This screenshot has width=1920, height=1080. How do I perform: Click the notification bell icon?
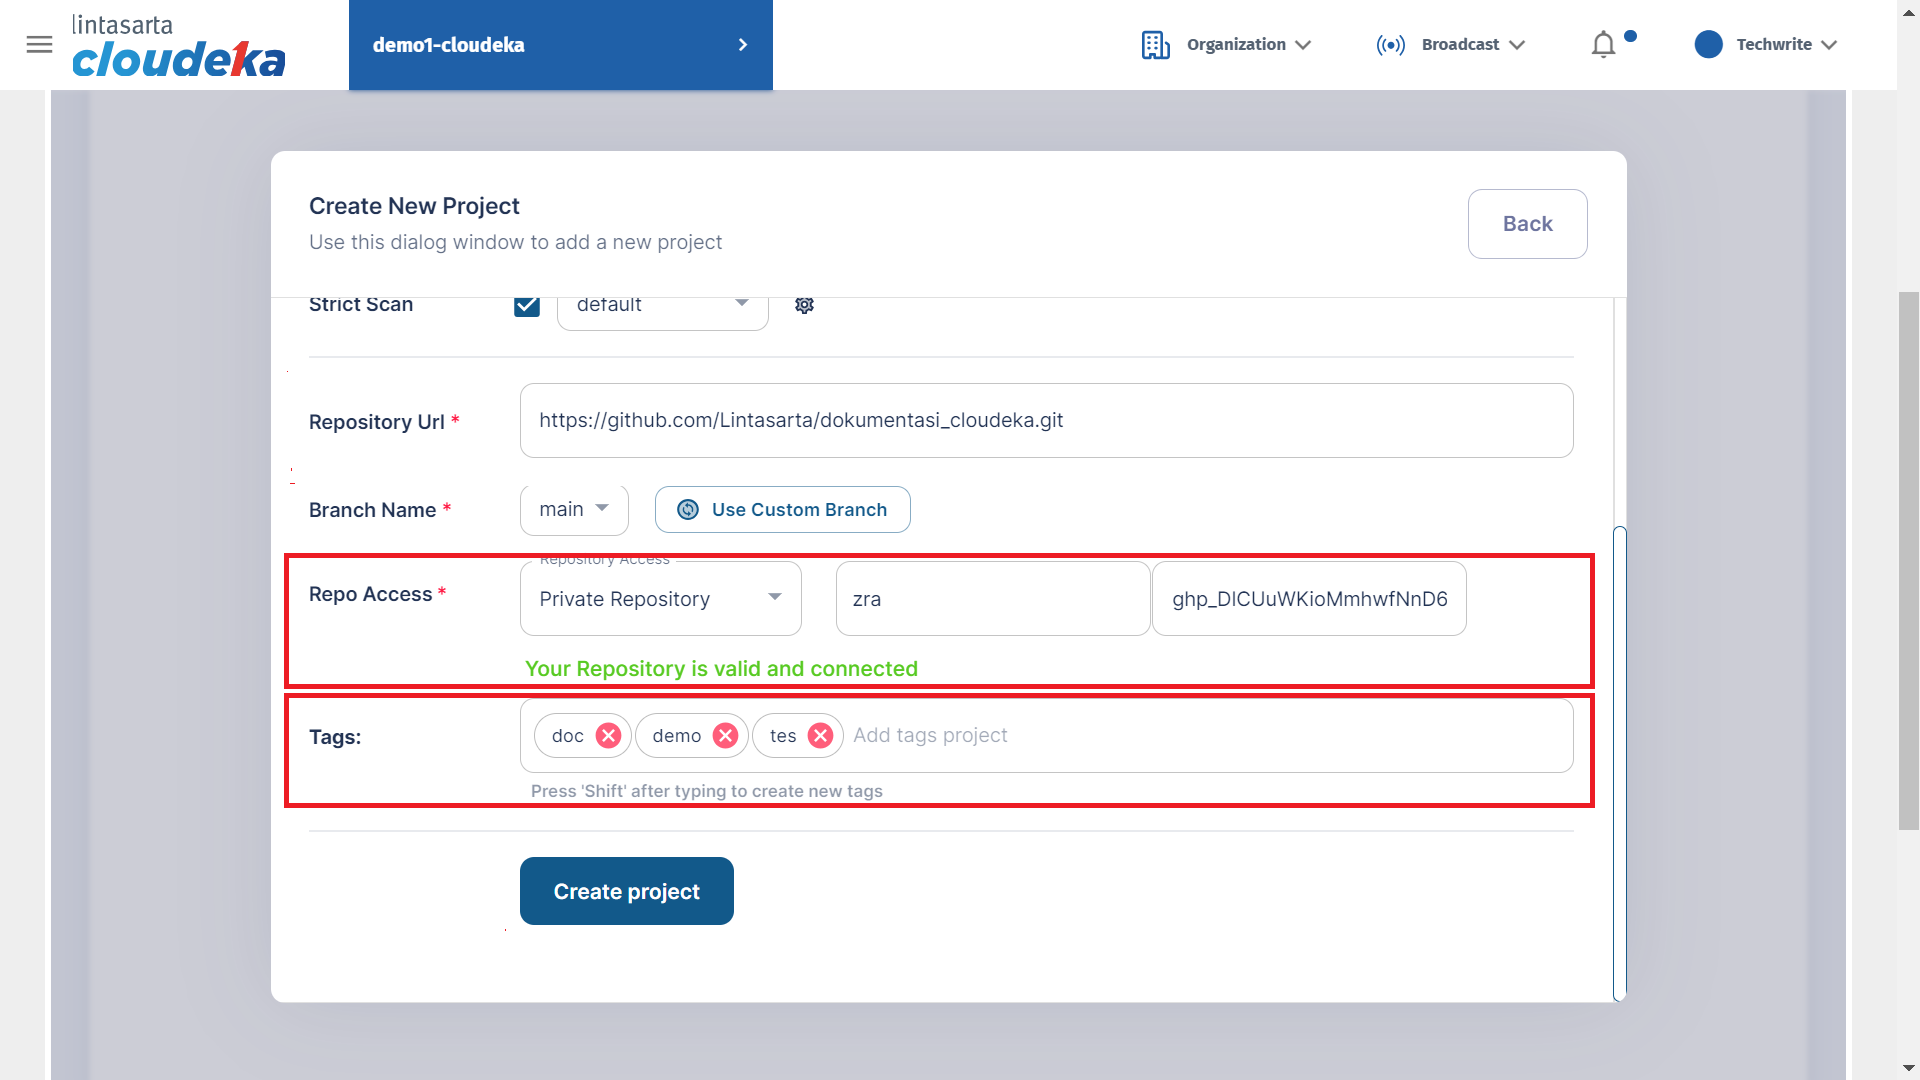pyautogui.click(x=1603, y=45)
